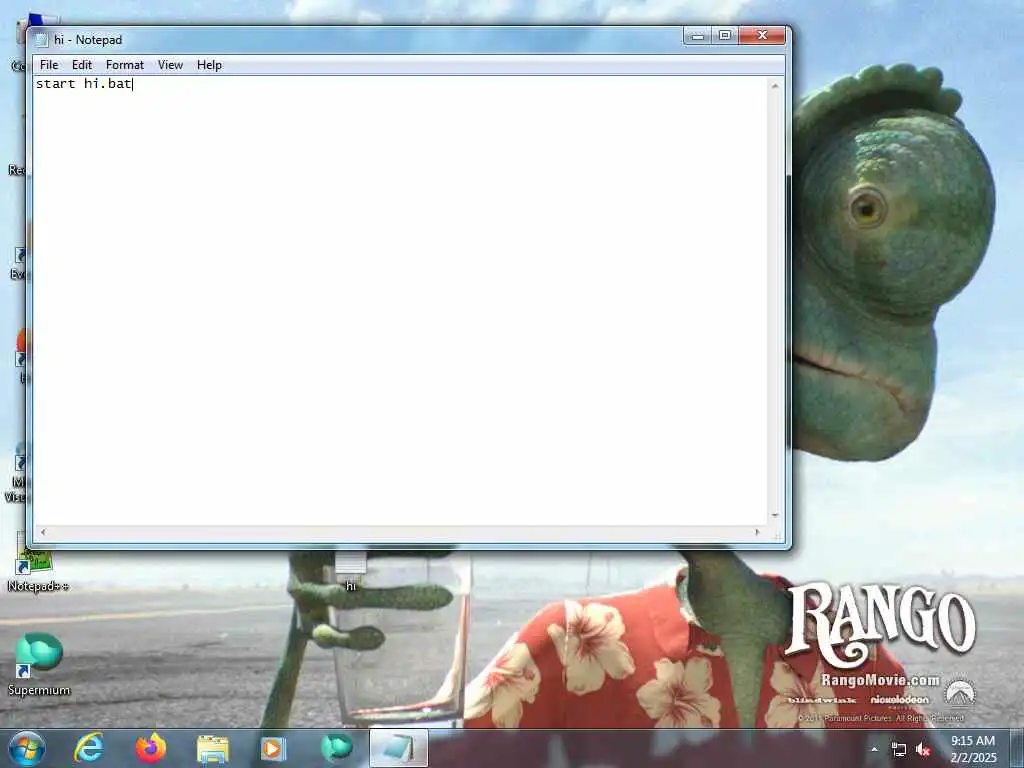
Task: Launch Internet Explorer from the taskbar
Action: pos(89,748)
